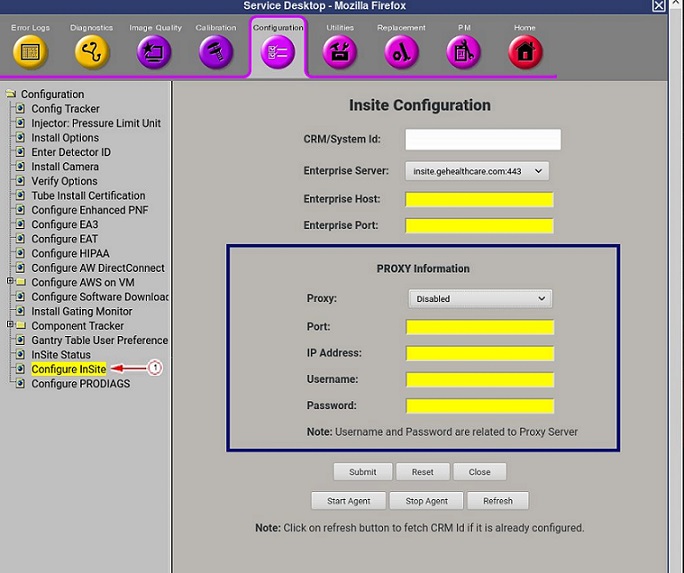Expand the Configure AWS on VM node
Image resolution: width=684 pixels, height=573 pixels.
pyautogui.click(x=10, y=282)
